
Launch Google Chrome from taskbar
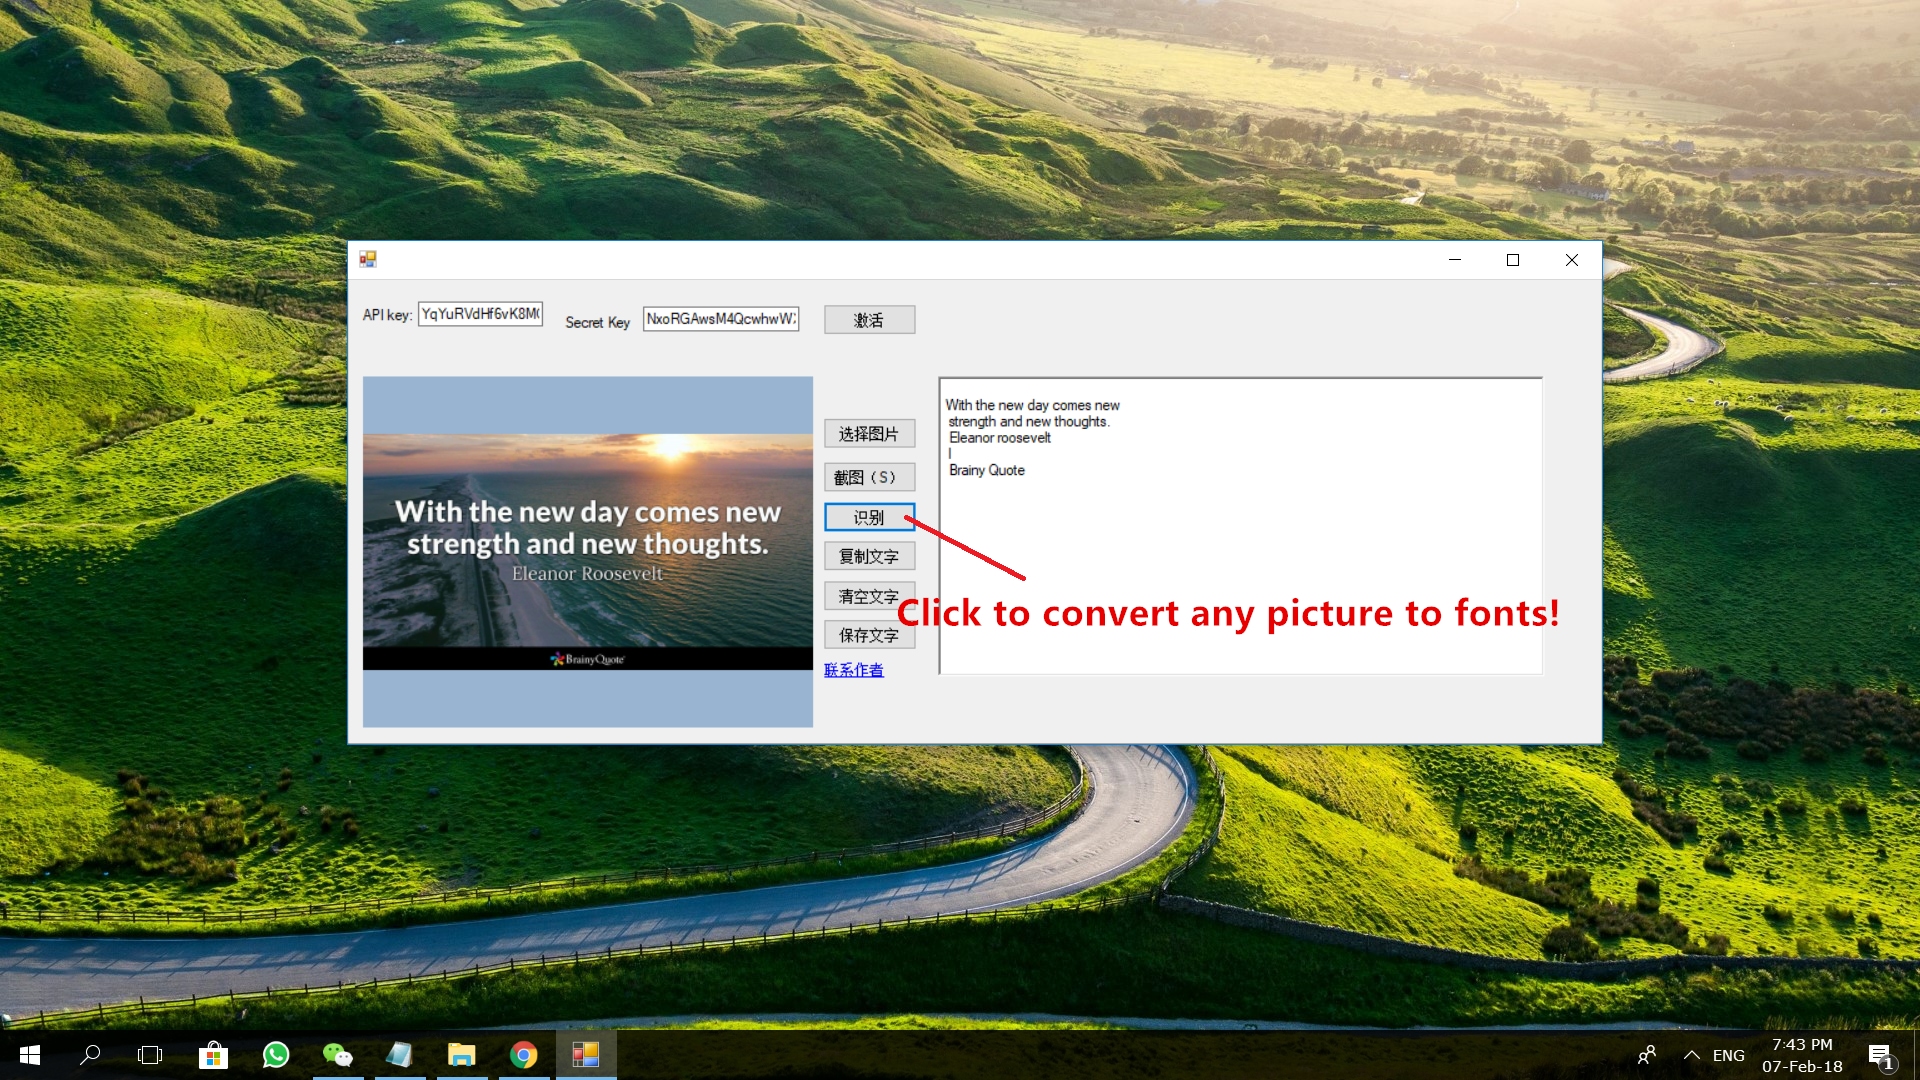[x=523, y=1055]
